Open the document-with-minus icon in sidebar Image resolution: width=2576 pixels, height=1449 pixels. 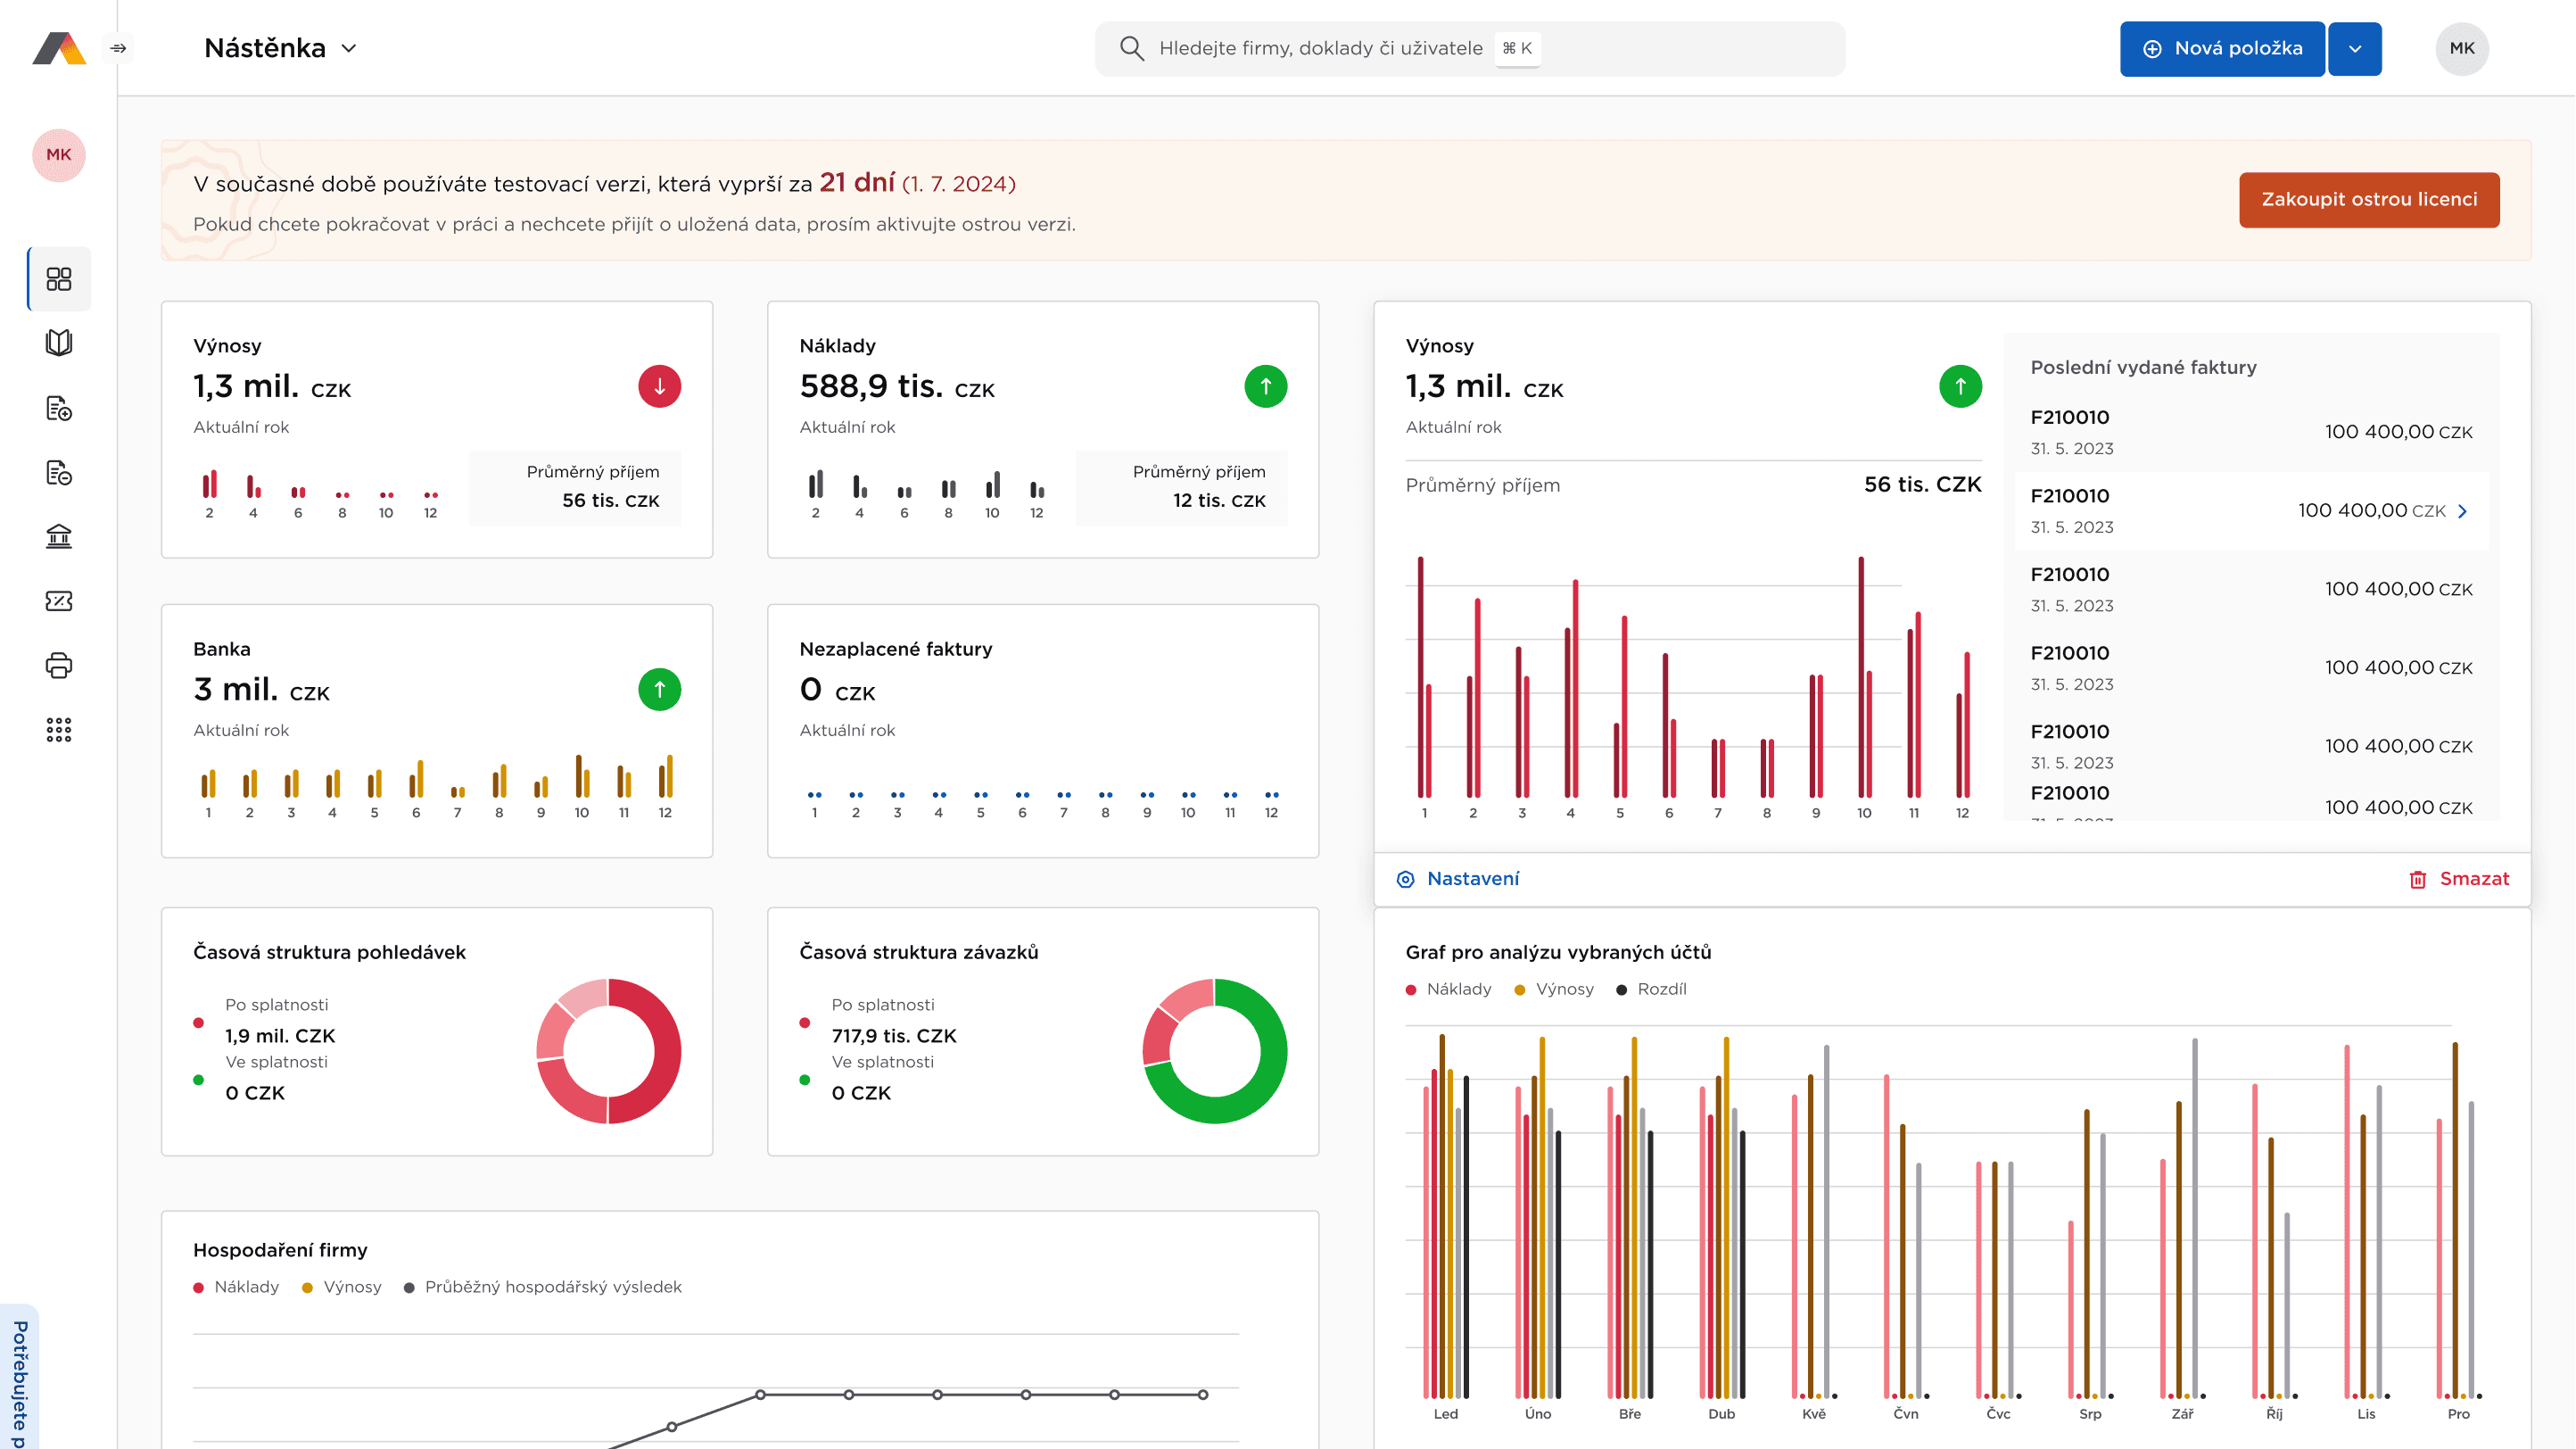coord(59,472)
